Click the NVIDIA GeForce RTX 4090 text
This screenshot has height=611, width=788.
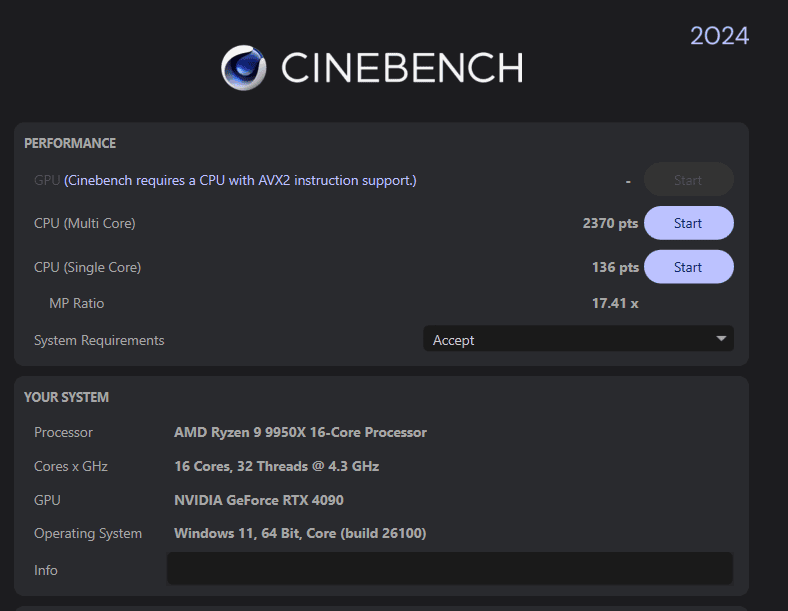click(259, 500)
